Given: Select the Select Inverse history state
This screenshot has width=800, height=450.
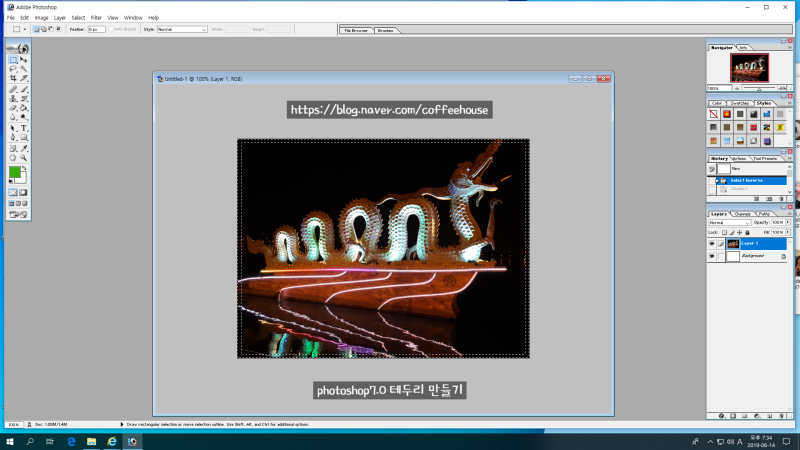Looking at the screenshot, I should coord(753,181).
